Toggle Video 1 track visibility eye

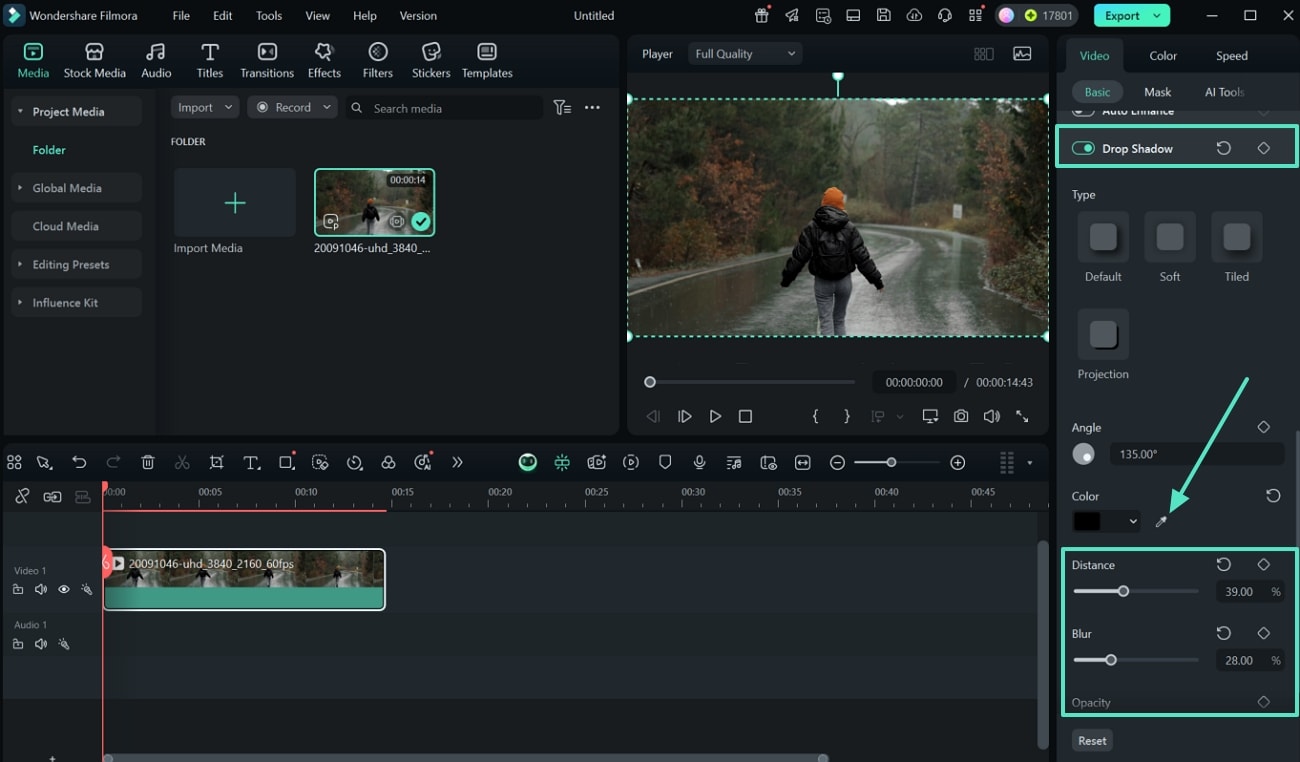coord(64,590)
